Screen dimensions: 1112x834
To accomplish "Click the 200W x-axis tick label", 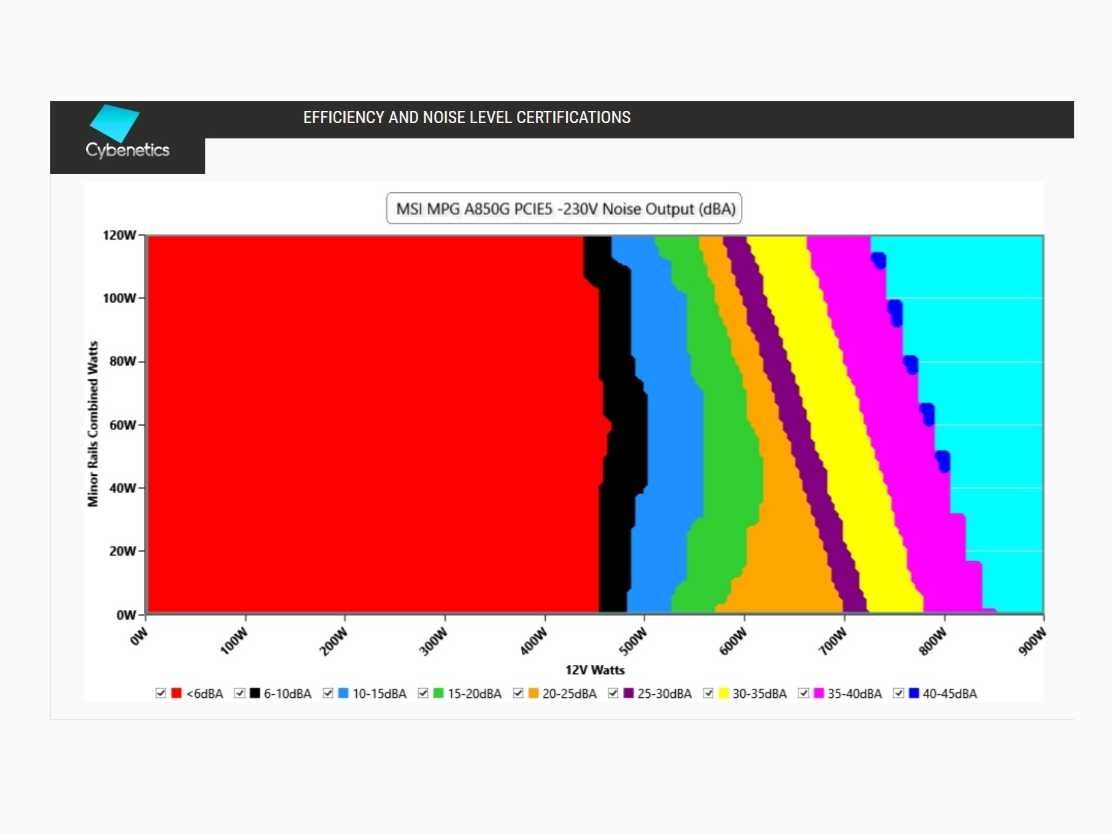I will click(333, 641).
